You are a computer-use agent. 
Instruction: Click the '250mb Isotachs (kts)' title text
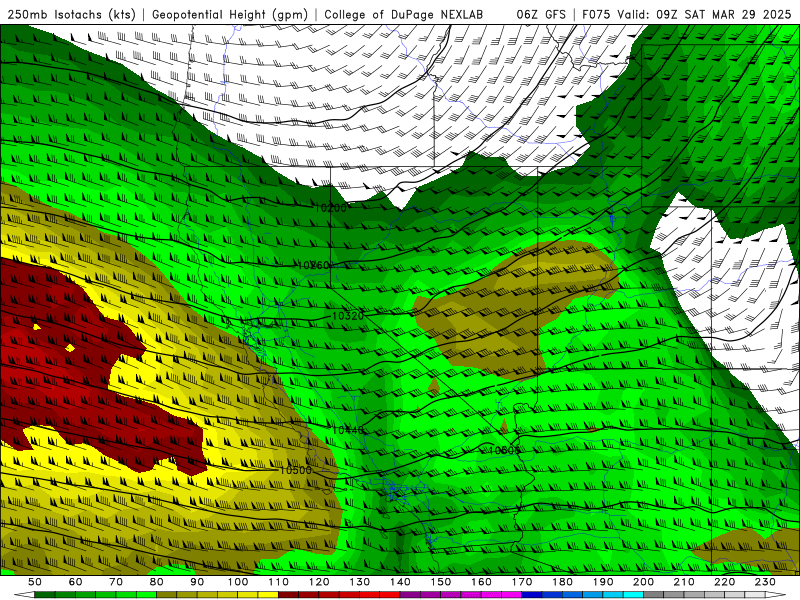[71, 14]
